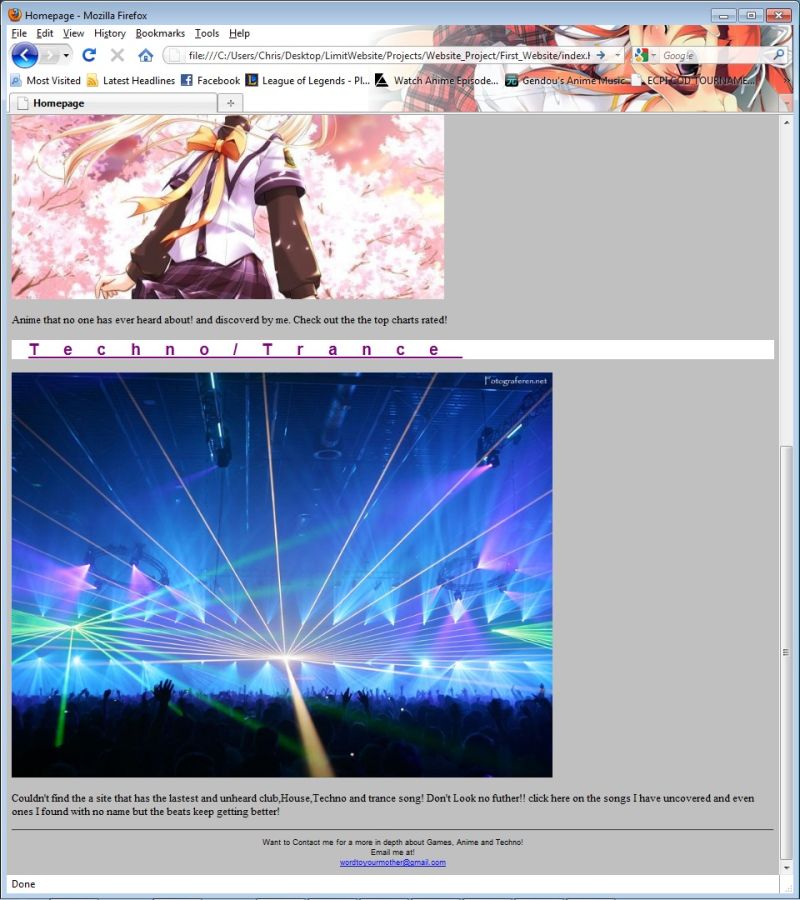Open a new tab with plus button
The width and height of the screenshot is (800, 900).
click(x=231, y=103)
